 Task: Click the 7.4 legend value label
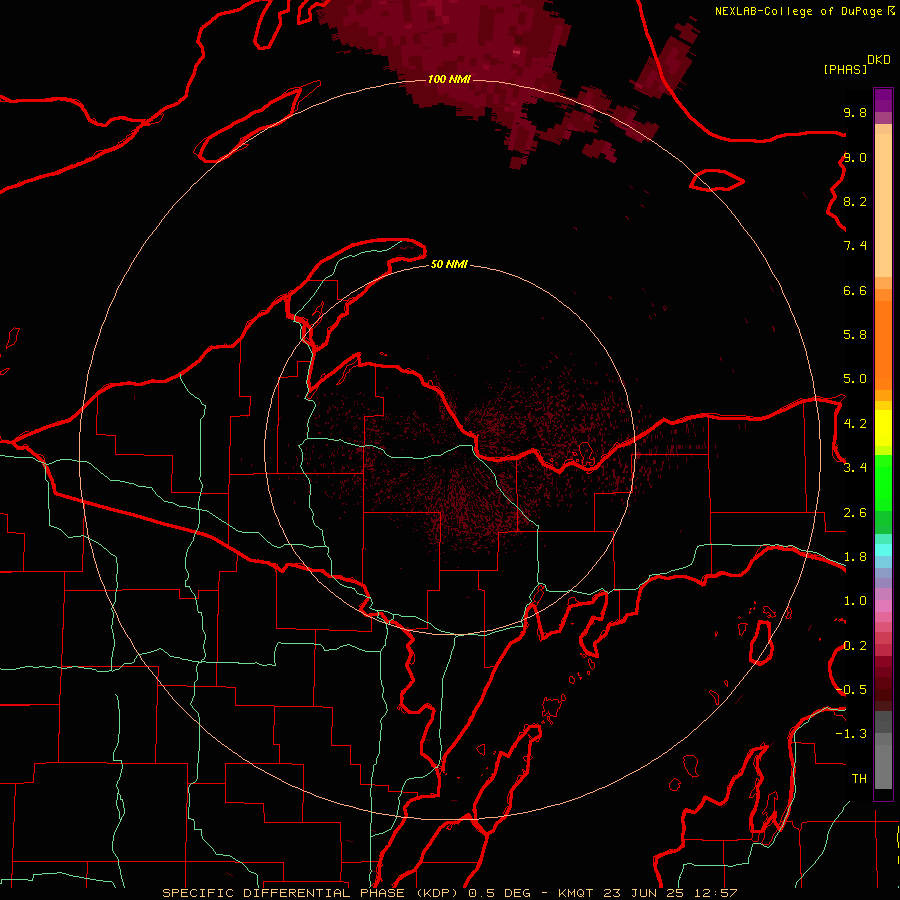(855, 246)
